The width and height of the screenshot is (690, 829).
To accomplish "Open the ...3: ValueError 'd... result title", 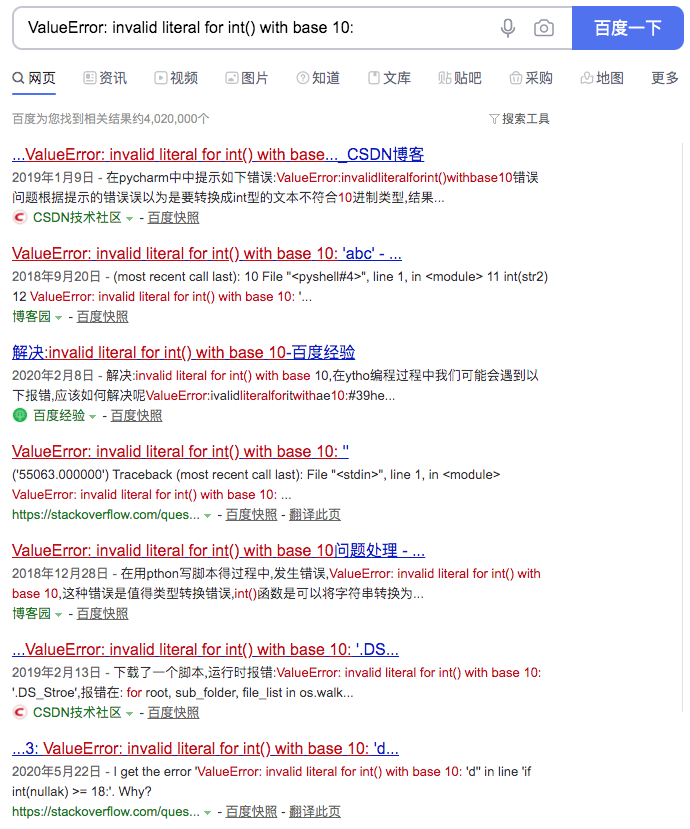I will [205, 748].
